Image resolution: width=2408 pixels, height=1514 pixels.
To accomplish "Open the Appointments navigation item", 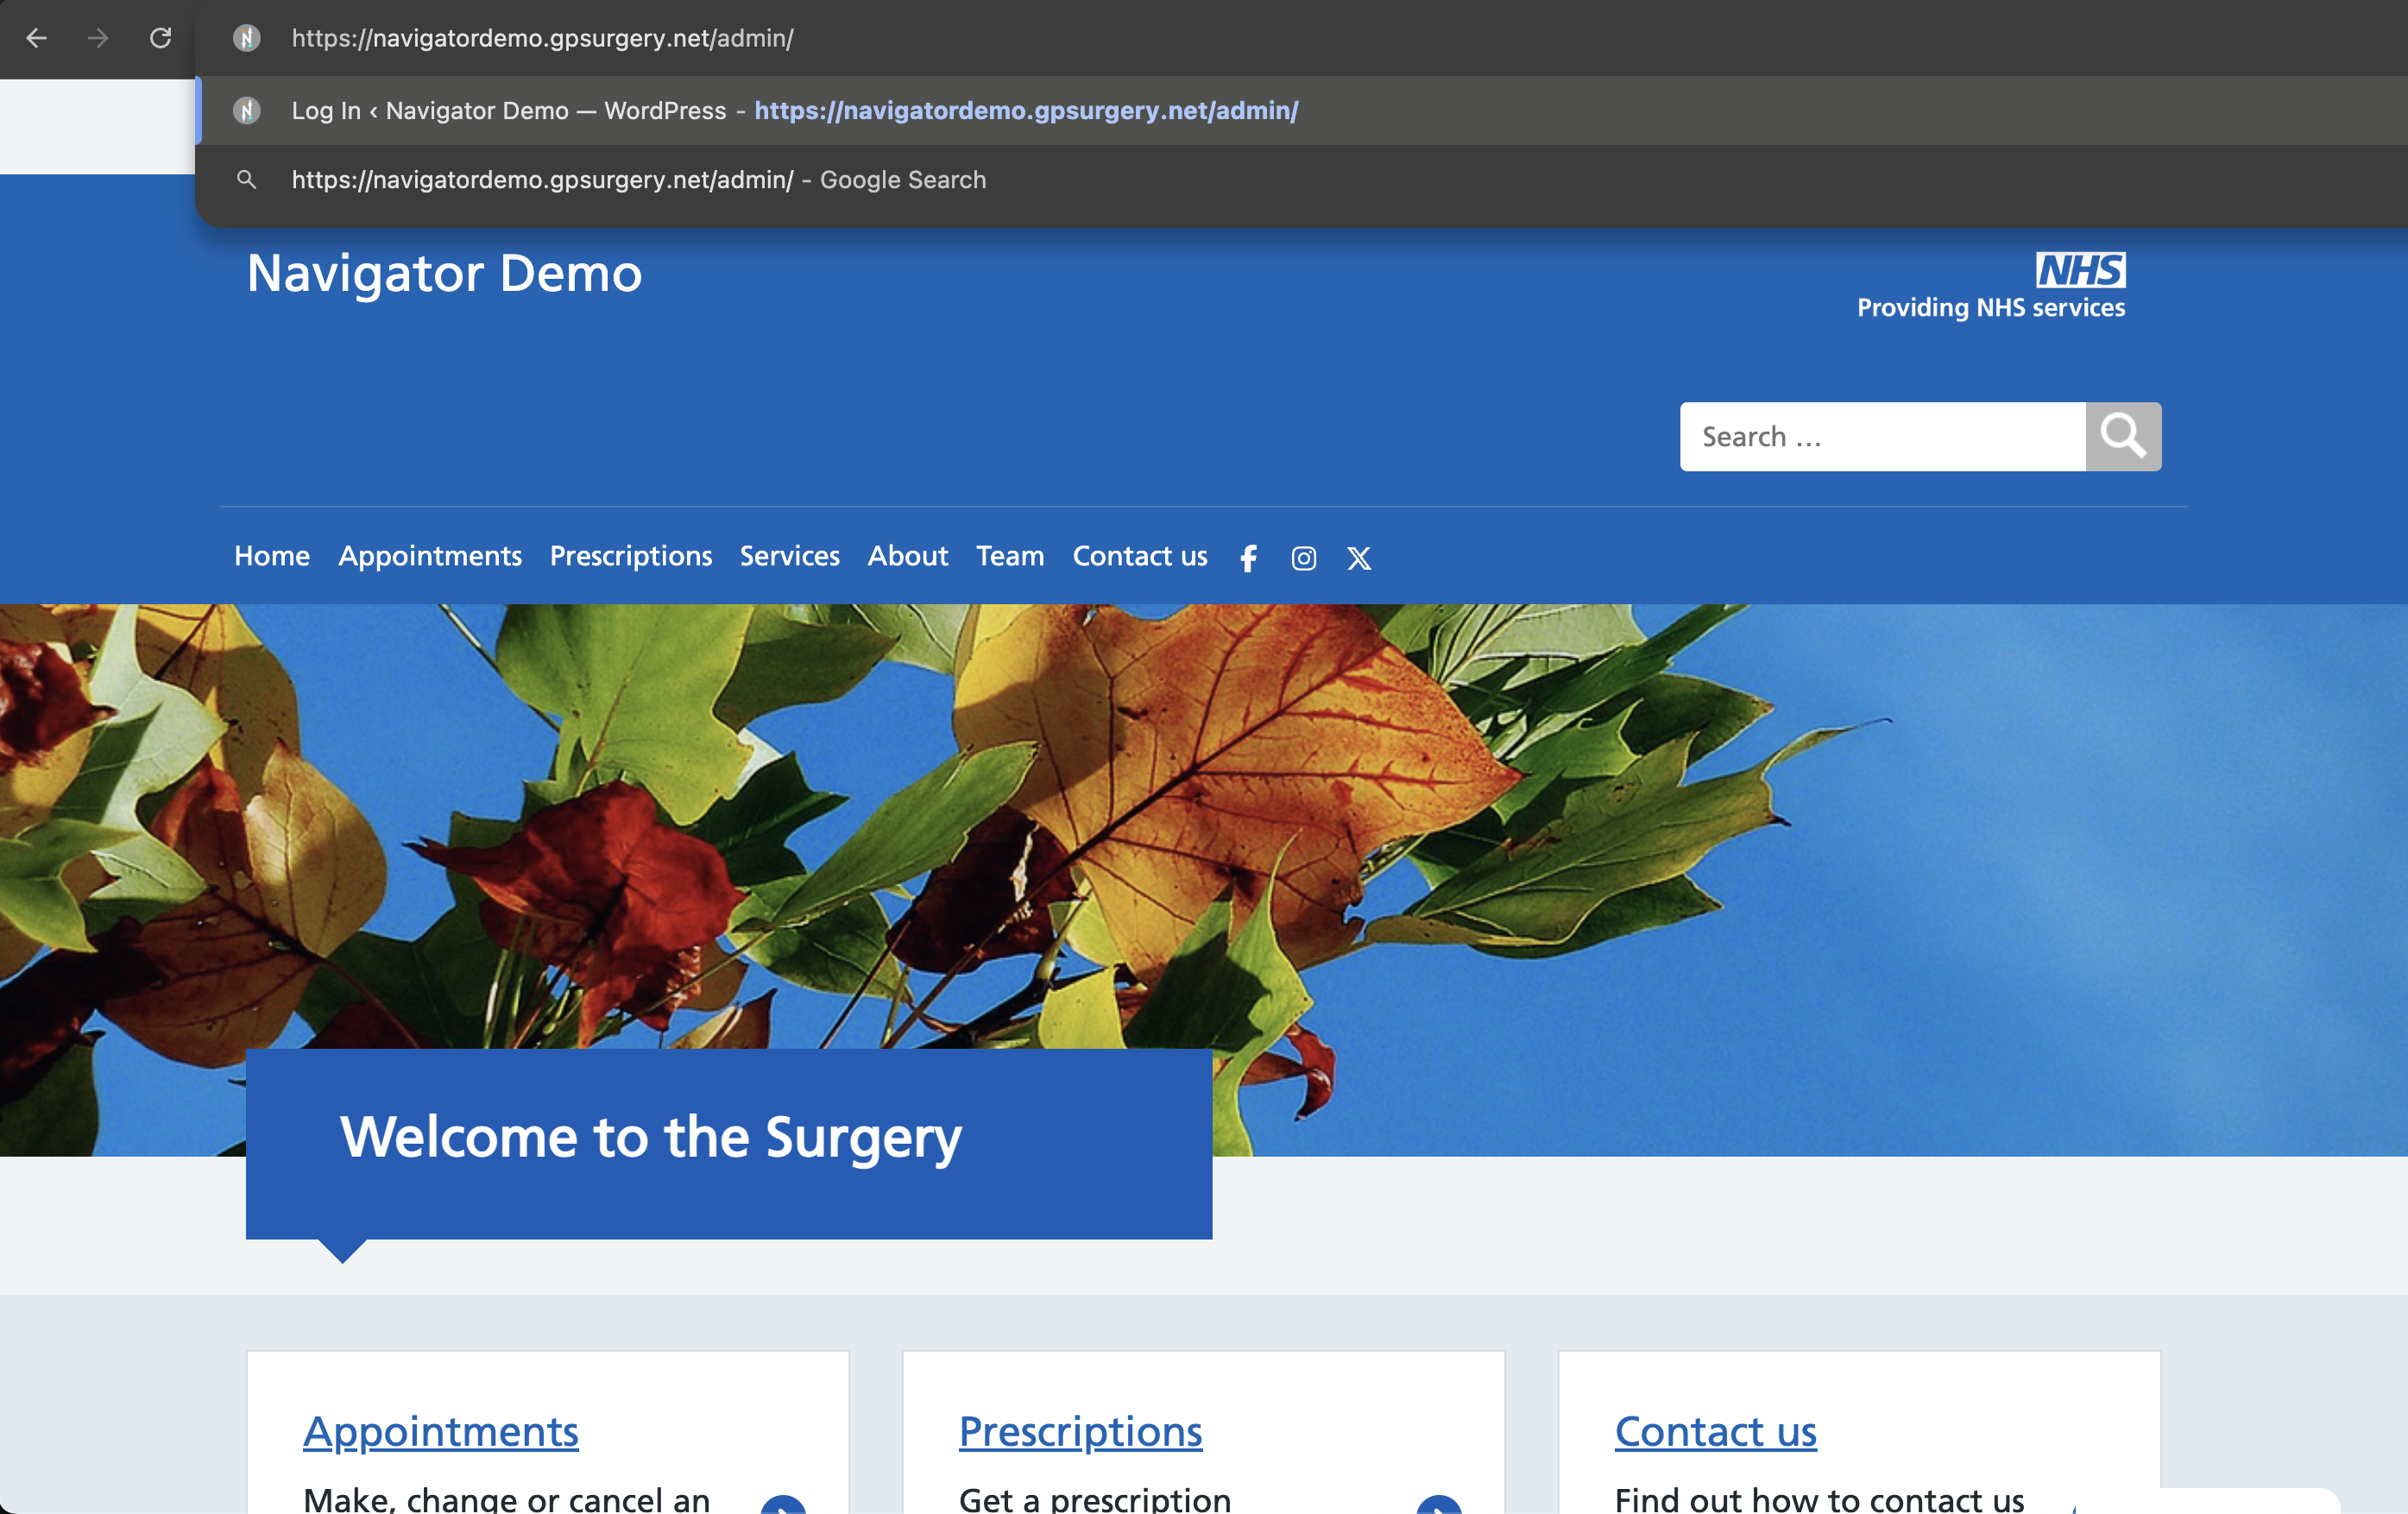I will click(x=430, y=556).
